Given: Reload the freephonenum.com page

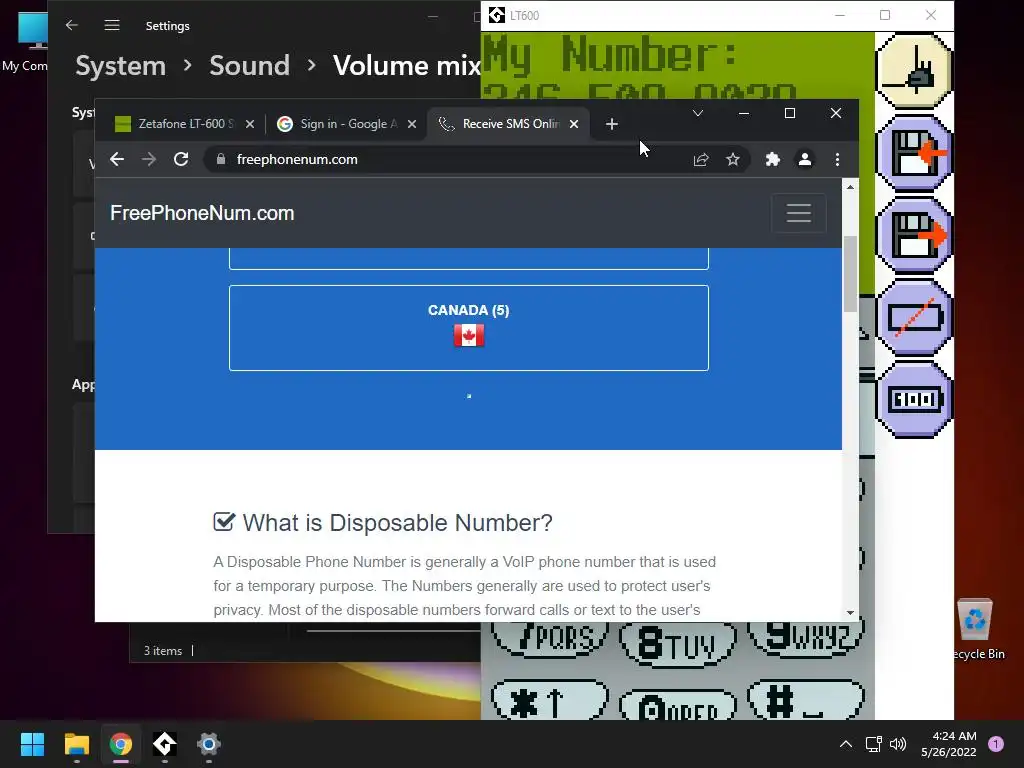Looking at the screenshot, I should pyautogui.click(x=181, y=159).
